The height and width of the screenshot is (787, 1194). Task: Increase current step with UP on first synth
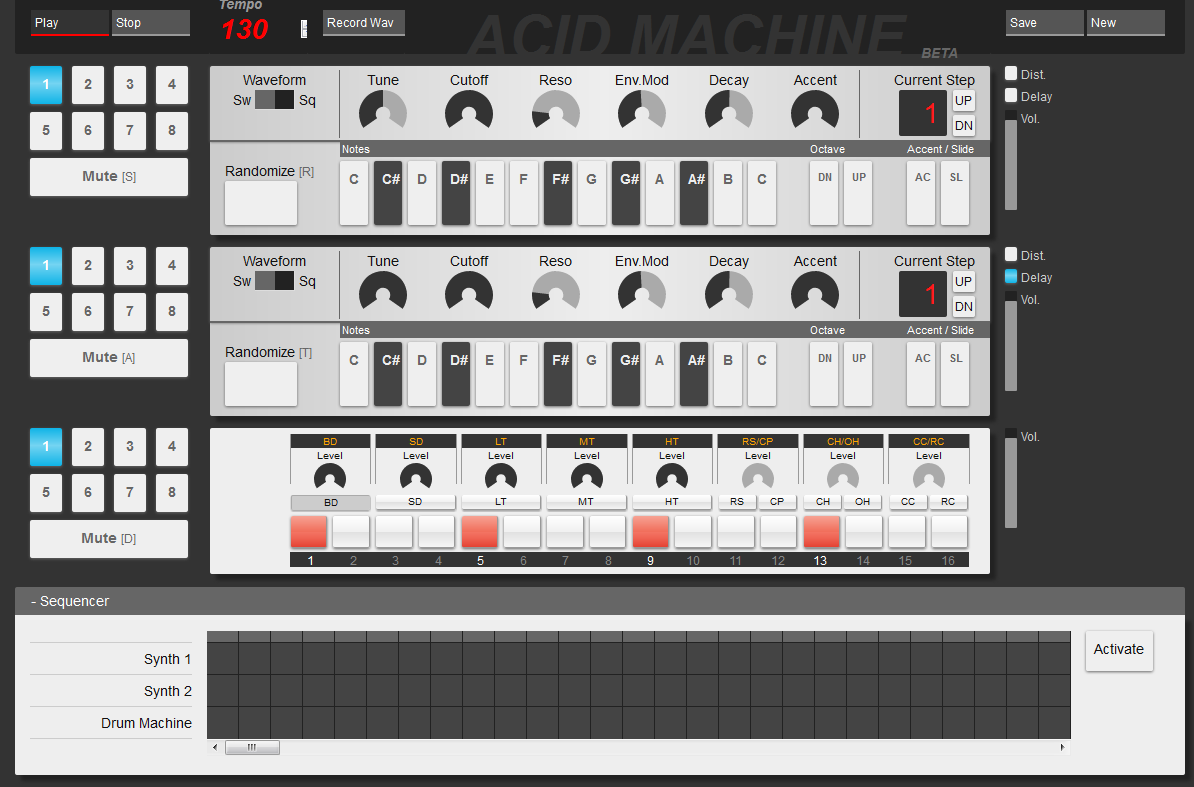point(963,101)
